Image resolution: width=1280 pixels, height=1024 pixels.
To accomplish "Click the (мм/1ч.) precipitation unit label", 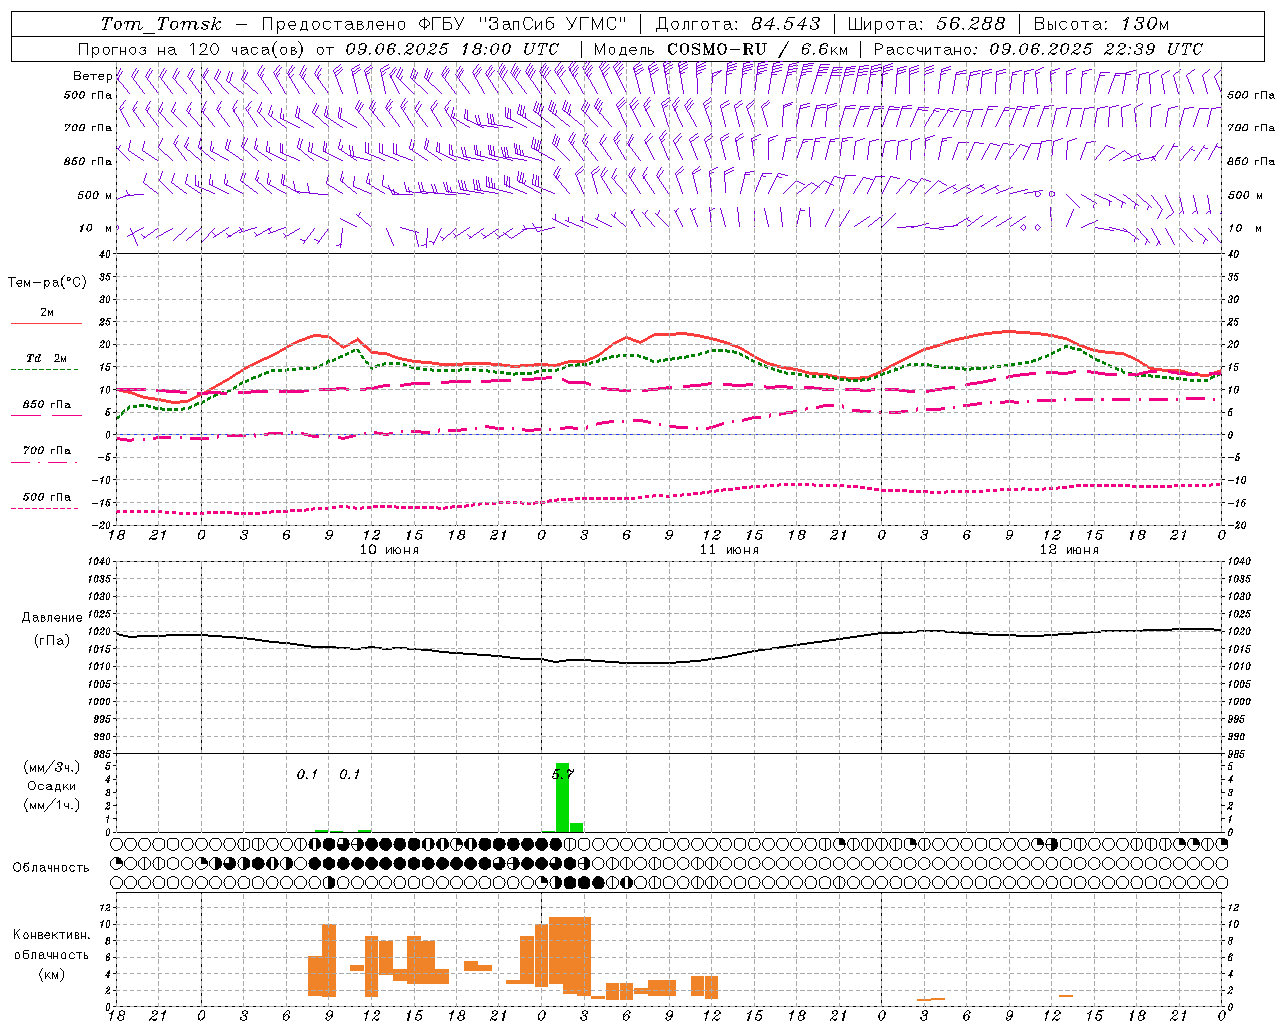I will (x=52, y=805).
